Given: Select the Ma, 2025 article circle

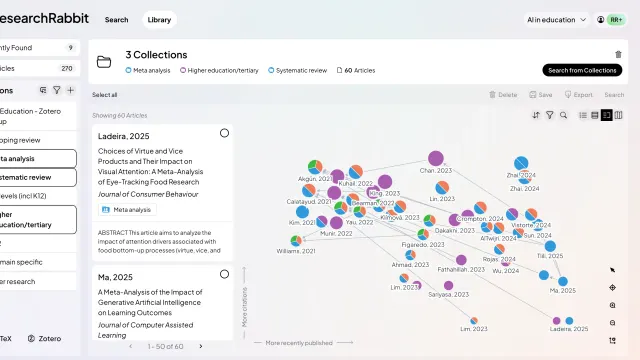Looking at the screenshot, I should click(x=224, y=274).
